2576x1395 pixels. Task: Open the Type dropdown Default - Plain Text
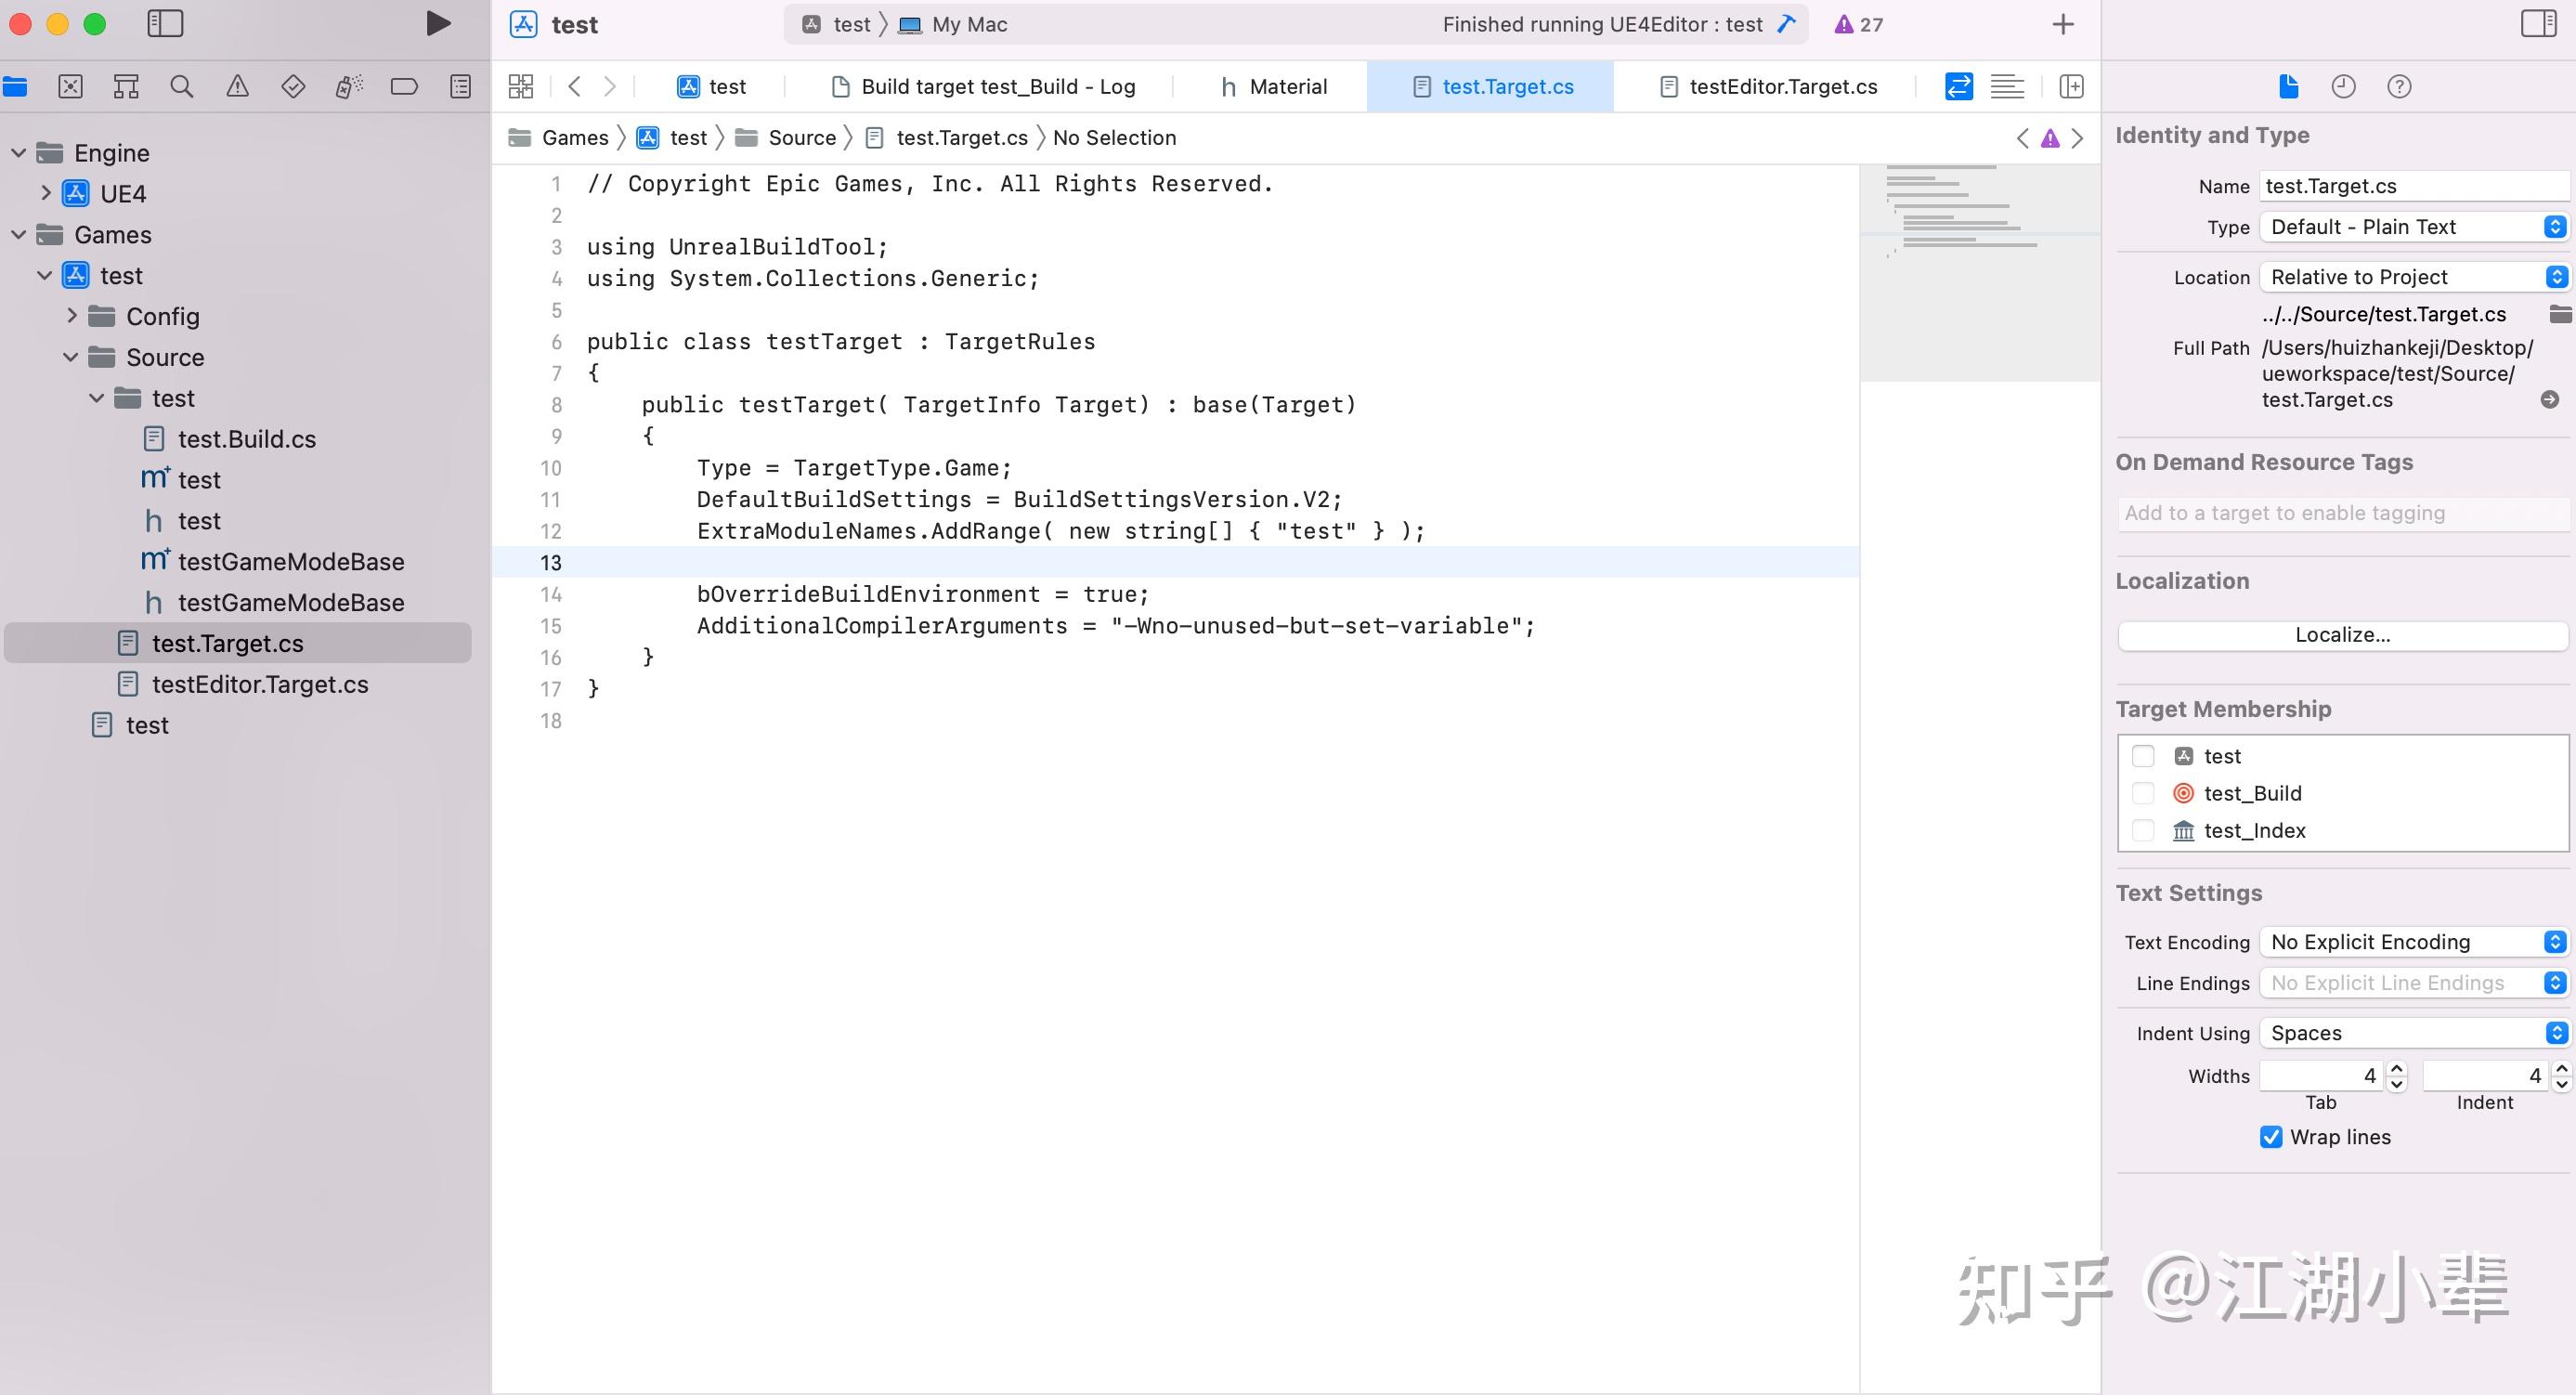pyautogui.click(x=2414, y=227)
